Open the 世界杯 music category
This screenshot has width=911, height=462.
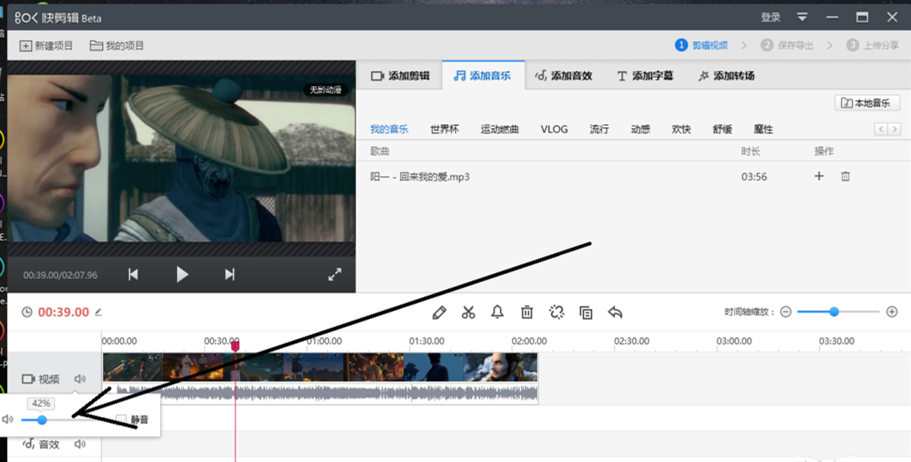(x=444, y=129)
